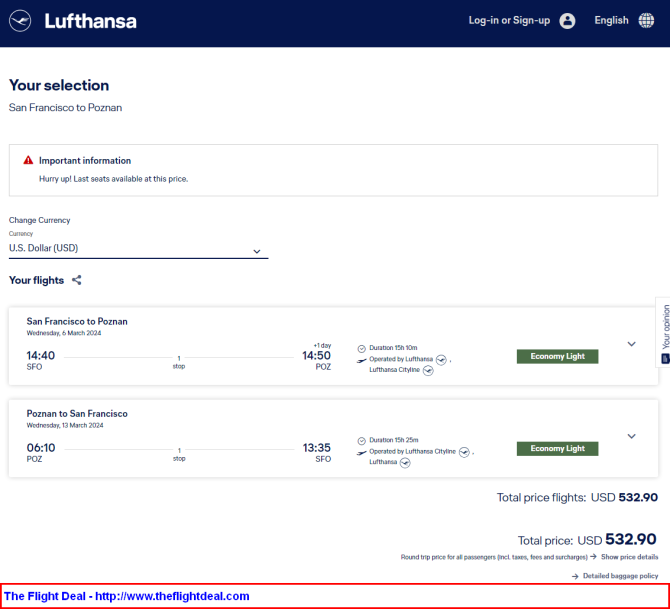Click the airplane icon beside return operator
This screenshot has height=609, width=670.
pos(361,453)
